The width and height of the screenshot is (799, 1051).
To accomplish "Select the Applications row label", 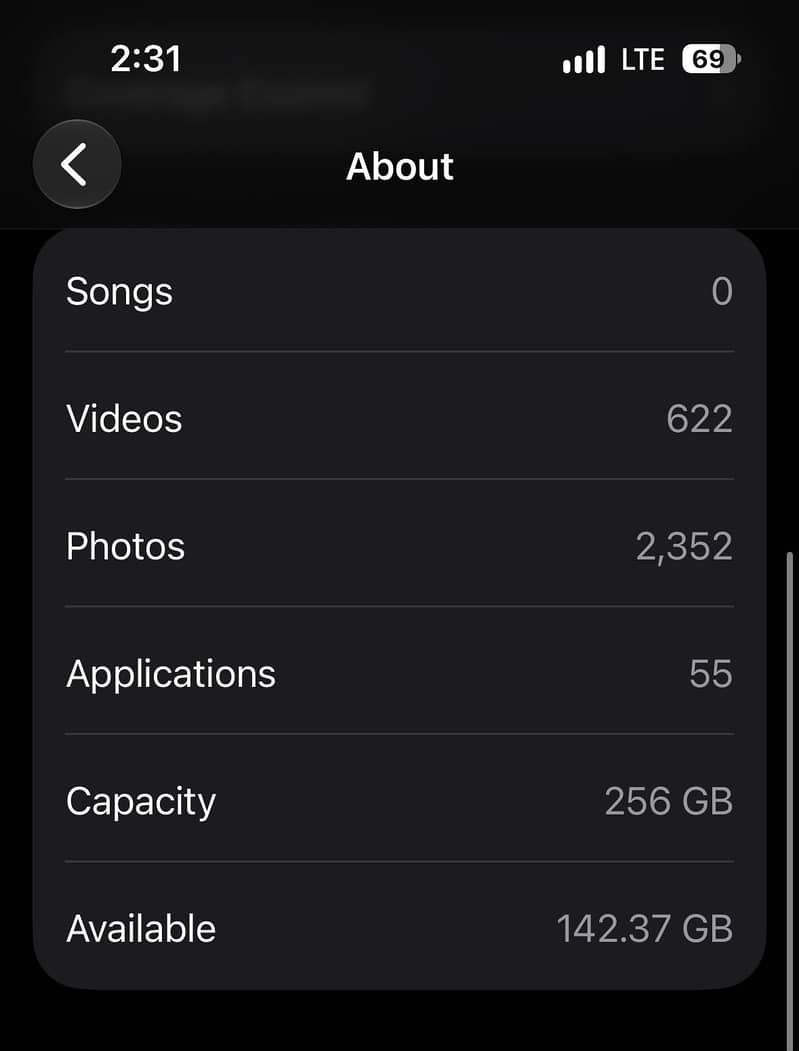I will (x=171, y=675).
